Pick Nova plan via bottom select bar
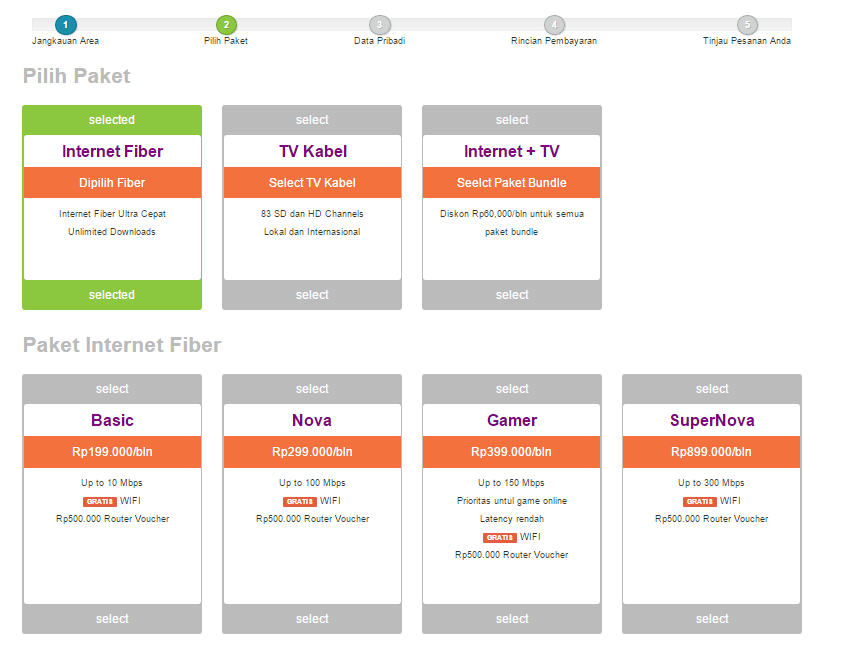This screenshot has height=652, width=856. coord(312,619)
